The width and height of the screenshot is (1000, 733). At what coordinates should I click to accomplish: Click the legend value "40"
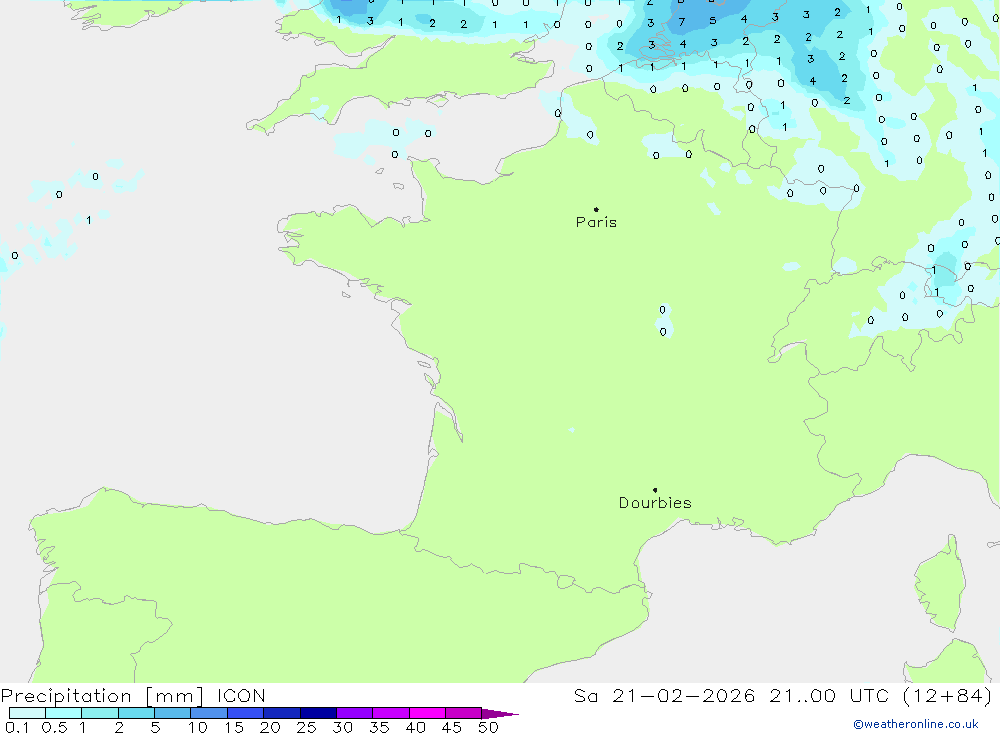pyautogui.click(x=416, y=727)
